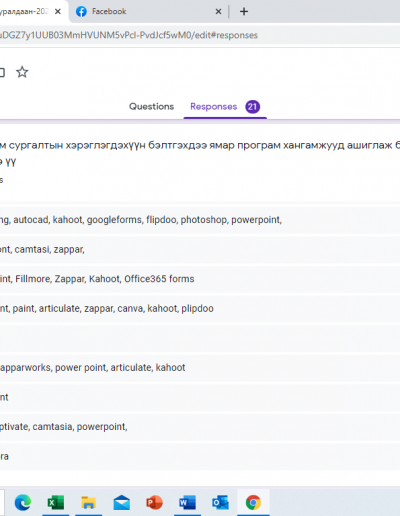Open Word from the taskbar
Viewport: 400px width, 516px height.
(x=187, y=502)
